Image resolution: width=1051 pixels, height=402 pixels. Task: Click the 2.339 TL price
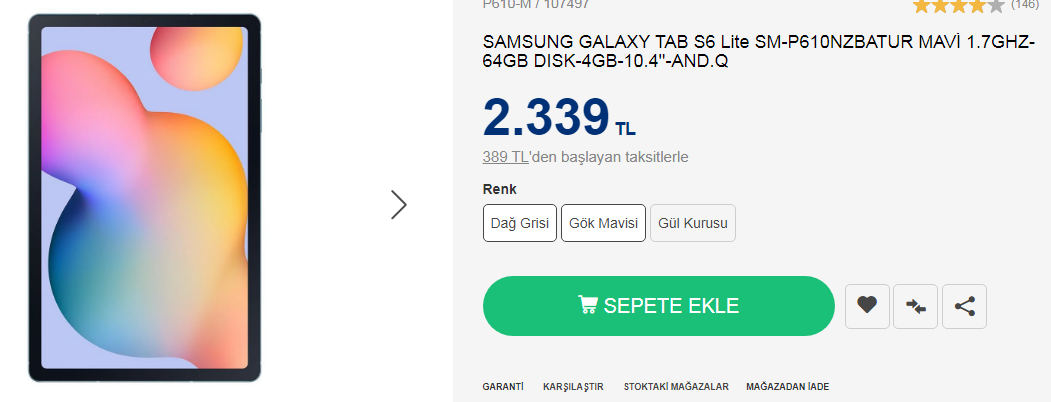click(559, 117)
